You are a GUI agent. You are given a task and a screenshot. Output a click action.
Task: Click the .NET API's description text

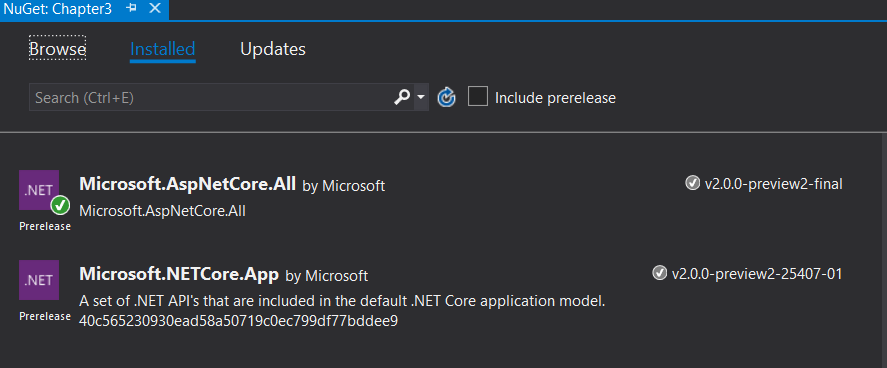(x=342, y=301)
